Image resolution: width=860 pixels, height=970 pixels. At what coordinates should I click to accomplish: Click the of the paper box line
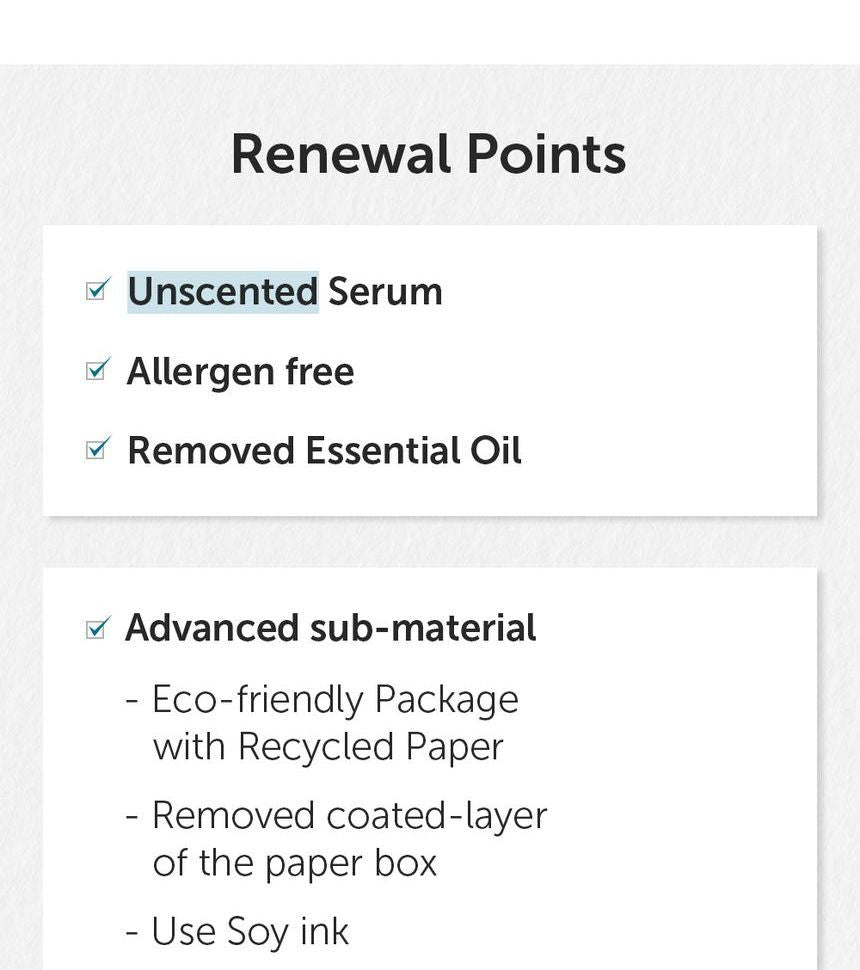click(x=295, y=863)
